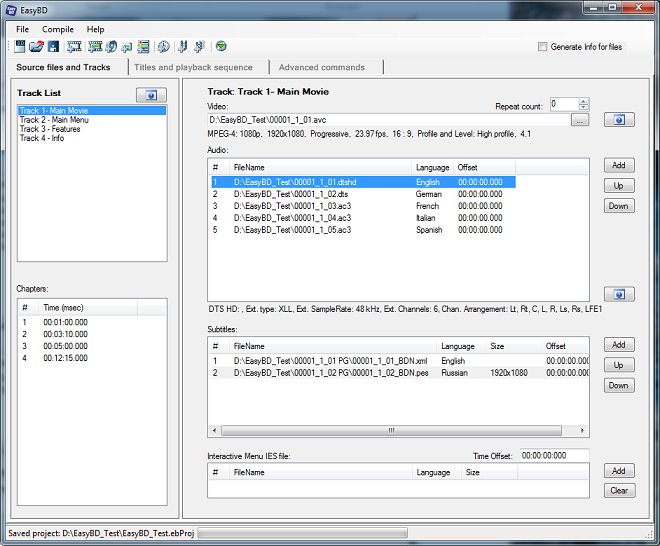Save the project using the floppy disk icon
The width and height of the screenshot is (660, 546).
pos(53,46)
